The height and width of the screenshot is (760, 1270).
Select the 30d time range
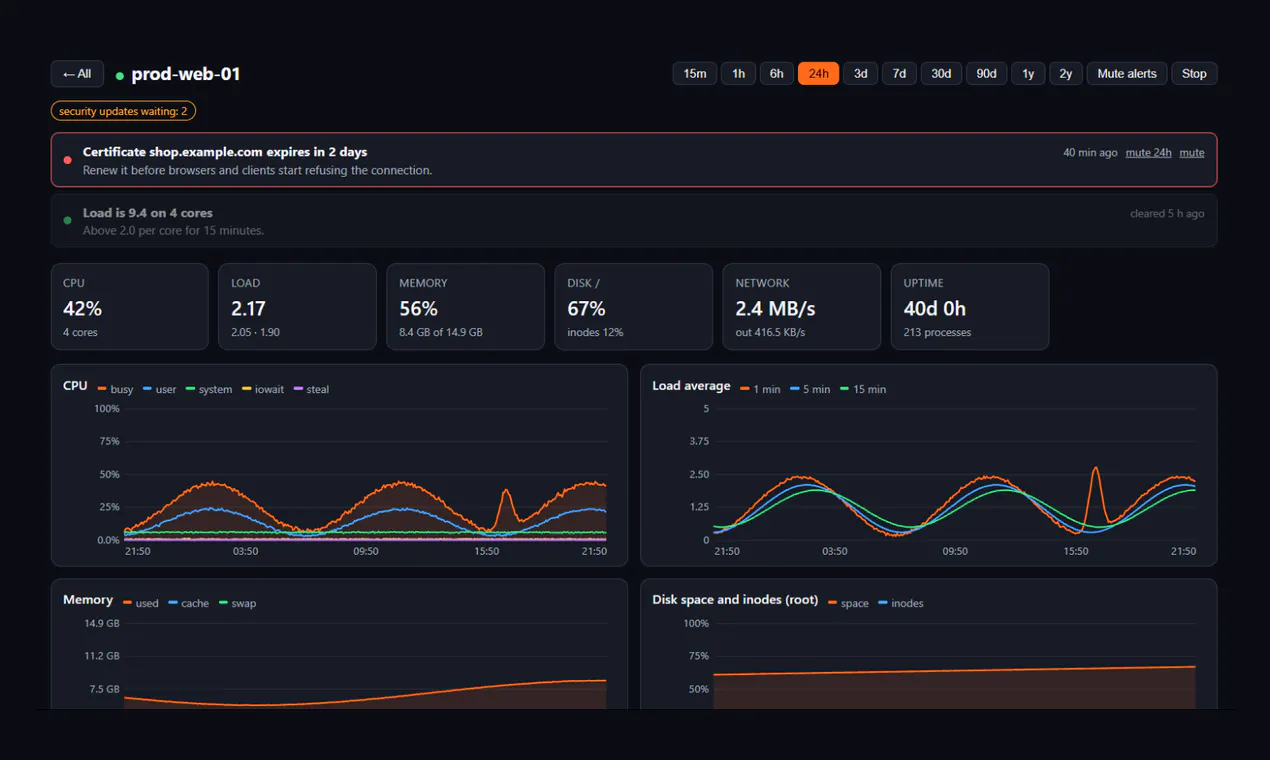941,74
